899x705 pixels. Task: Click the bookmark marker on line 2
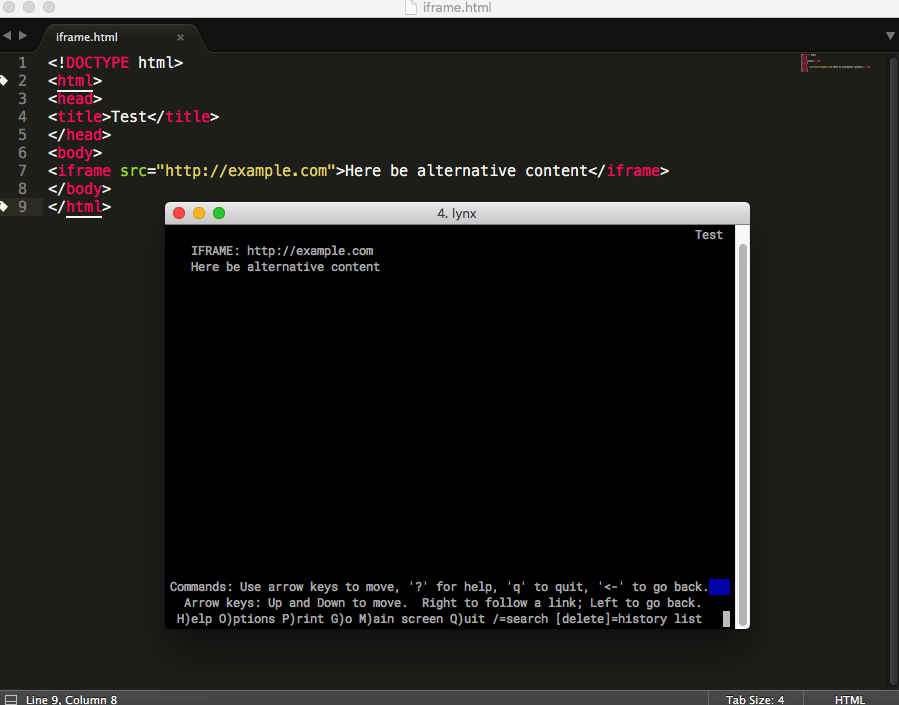(4, 80)
